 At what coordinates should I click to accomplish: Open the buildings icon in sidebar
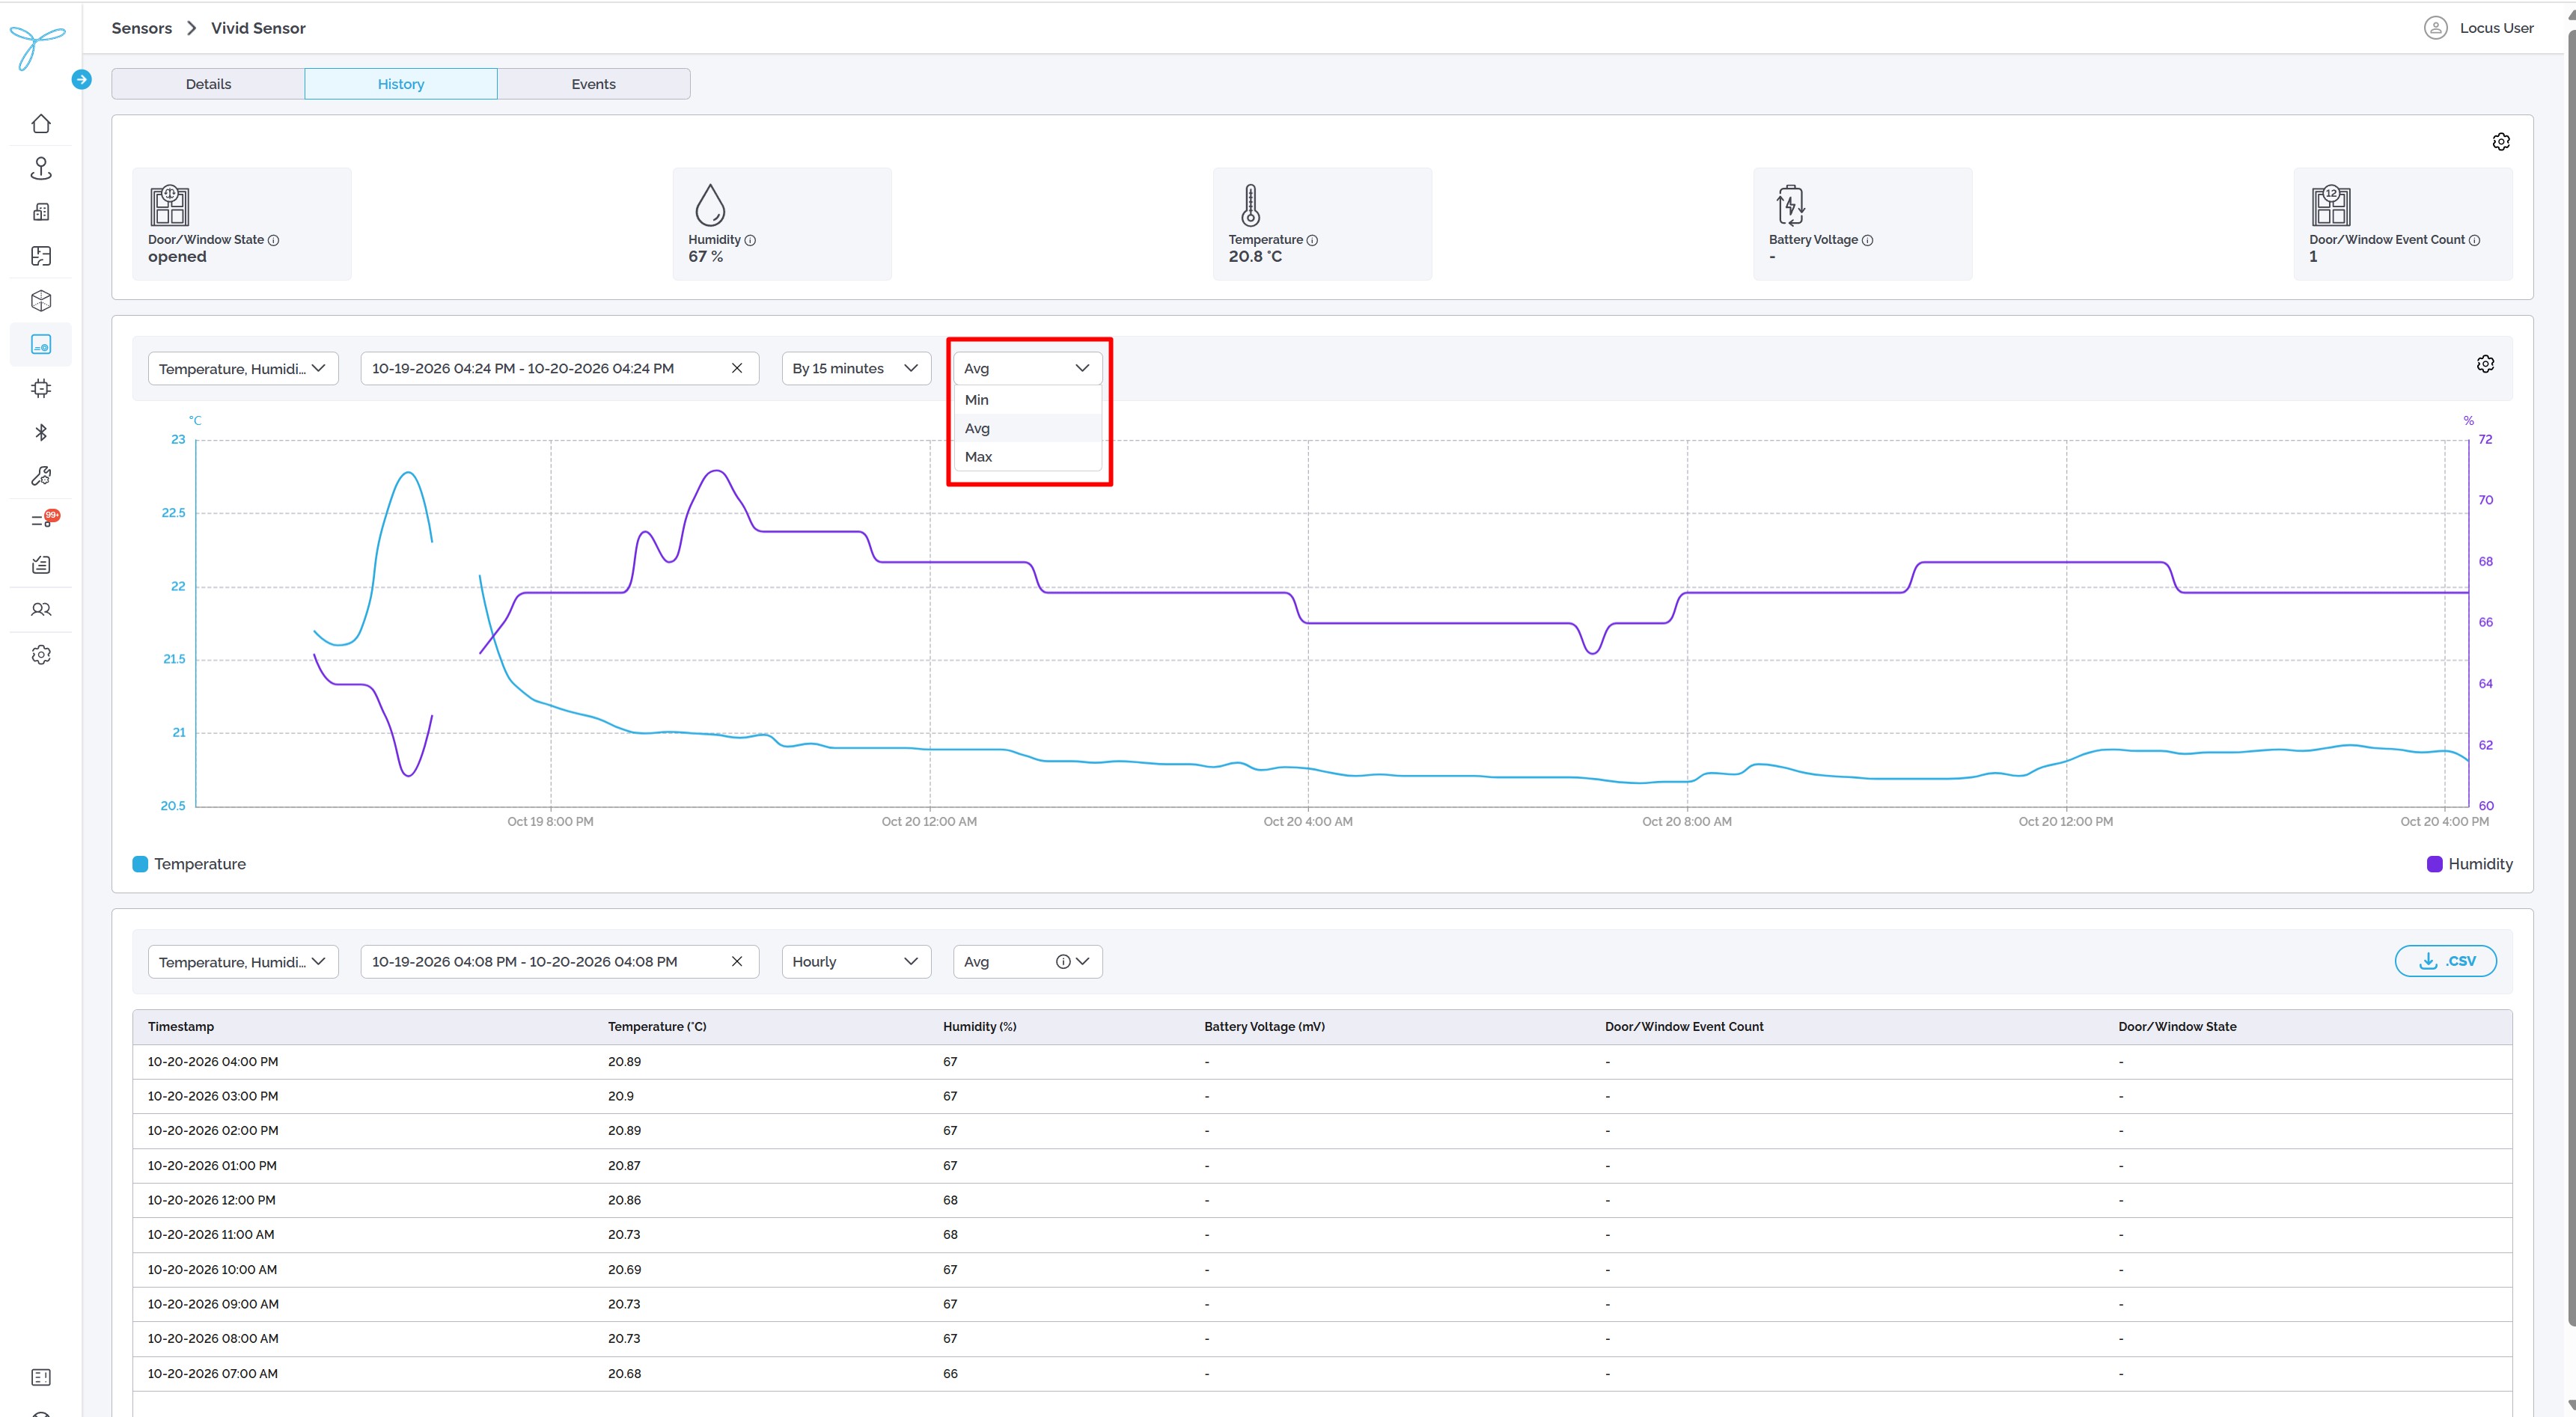[x=41, y=212]
